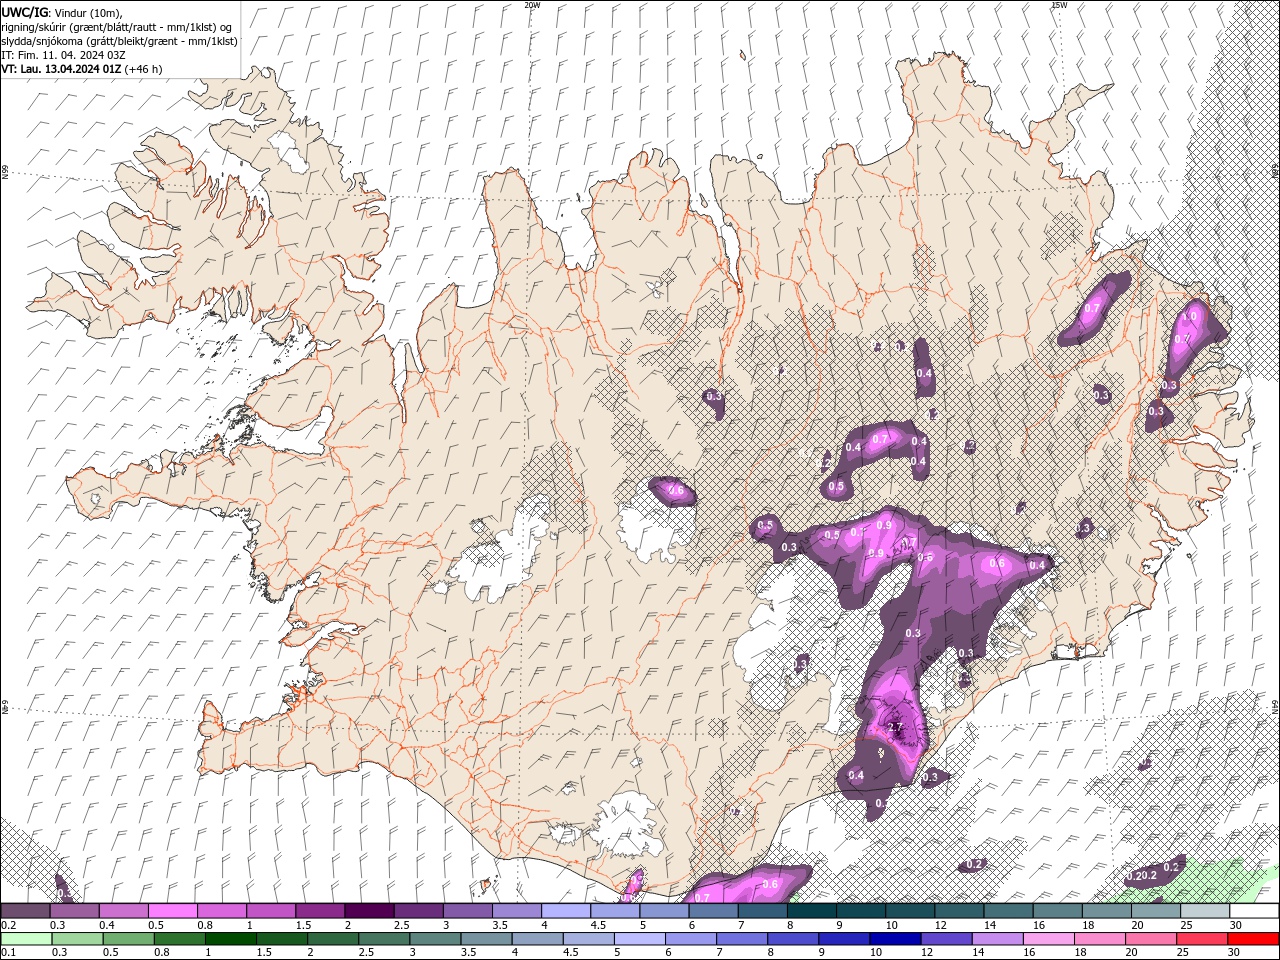Screen dimensions: 1280x960
Task: Click the white 30 swatch in upper legend
Action: click(x=1254, y=911)
